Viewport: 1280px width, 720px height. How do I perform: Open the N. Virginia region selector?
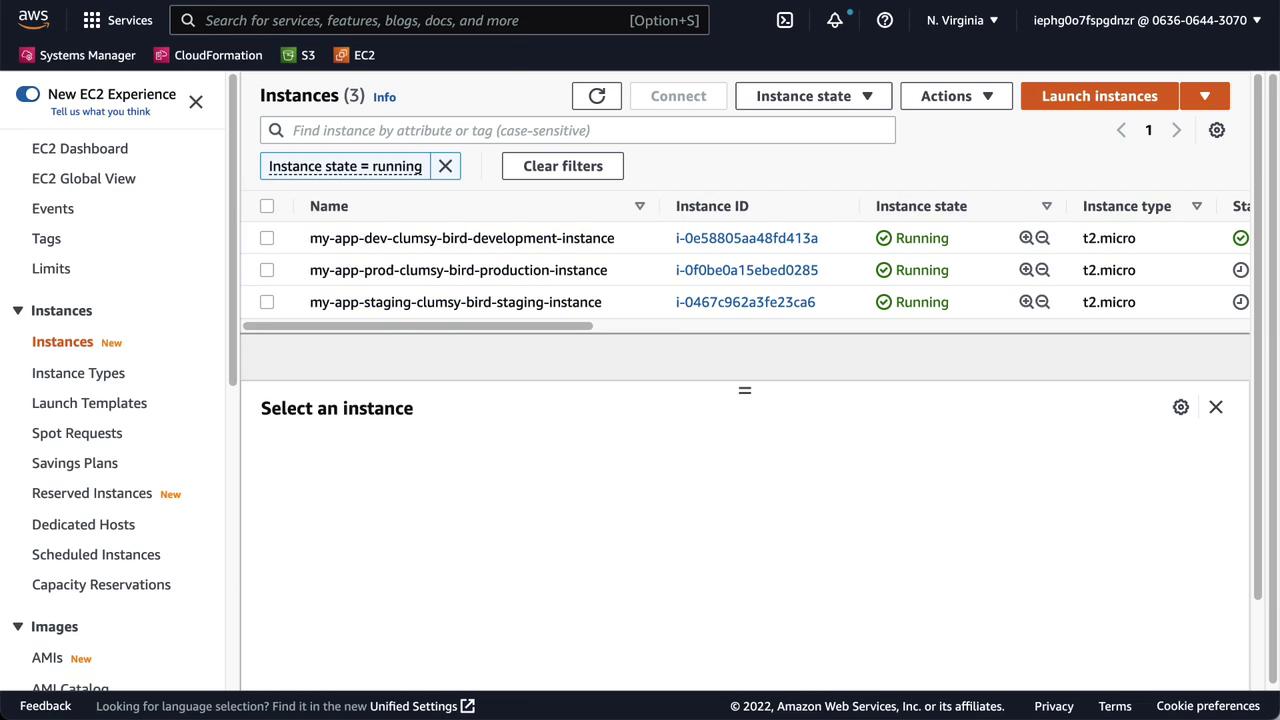962,20
